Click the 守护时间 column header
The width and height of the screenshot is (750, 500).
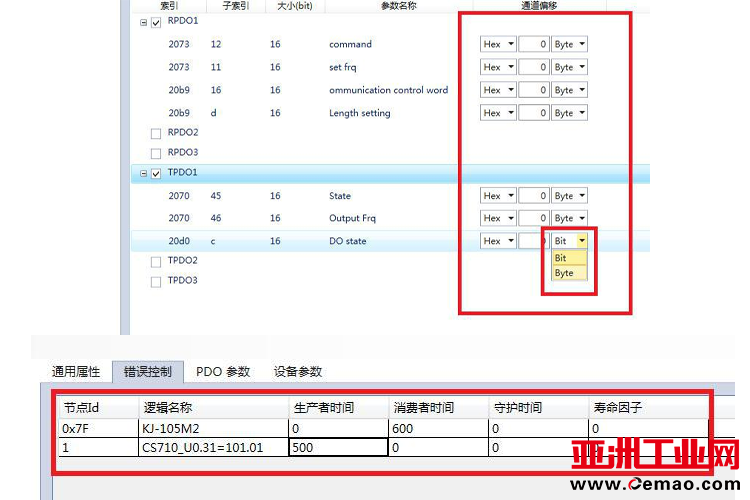coord(538,408)
